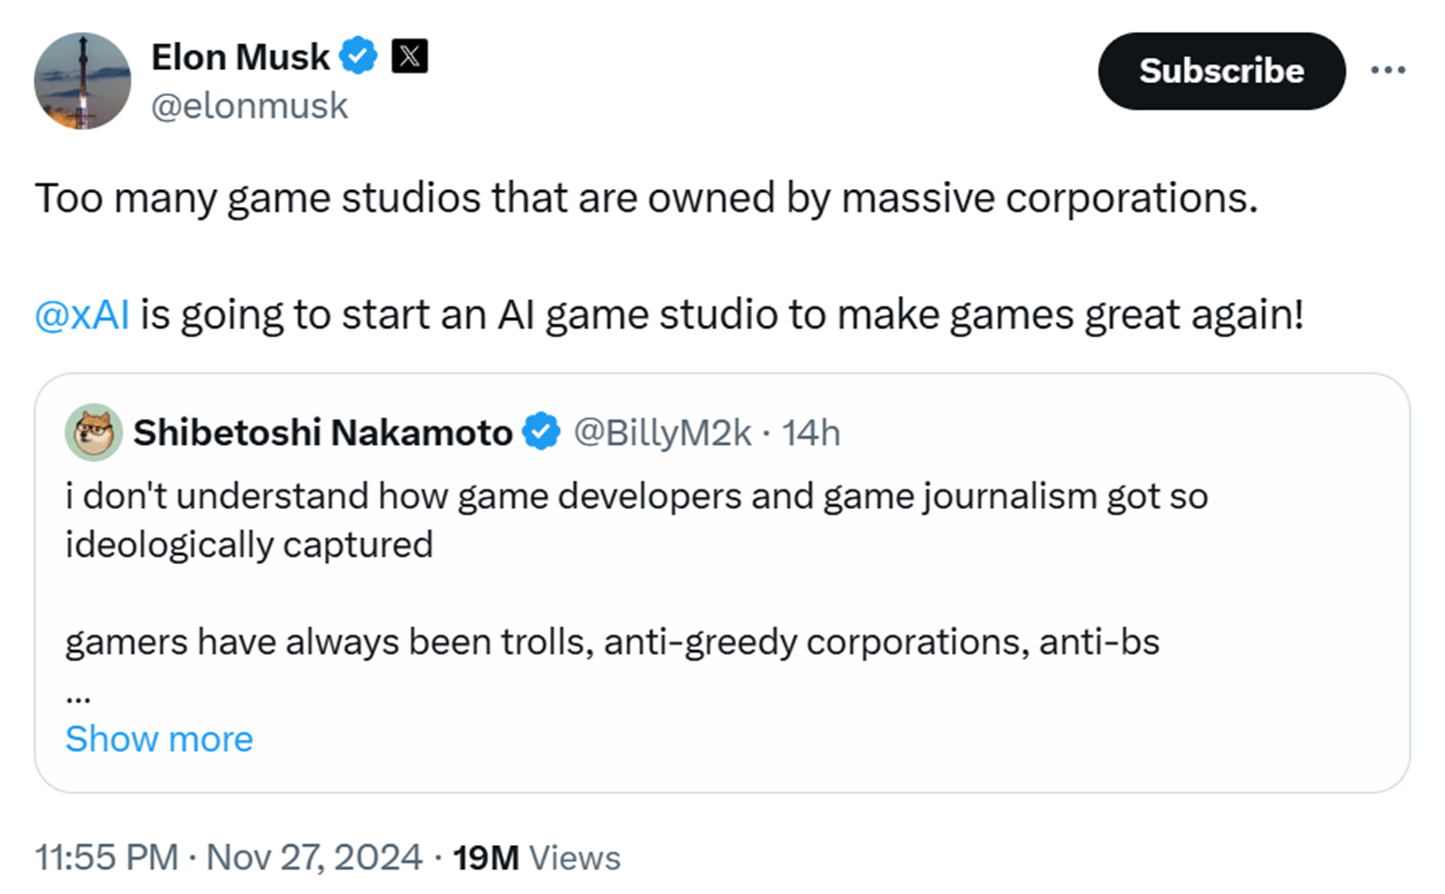Follow the @xAI mention link
Screen dimensions: 1445x894
pyautogui.click(x=82, y=315)
